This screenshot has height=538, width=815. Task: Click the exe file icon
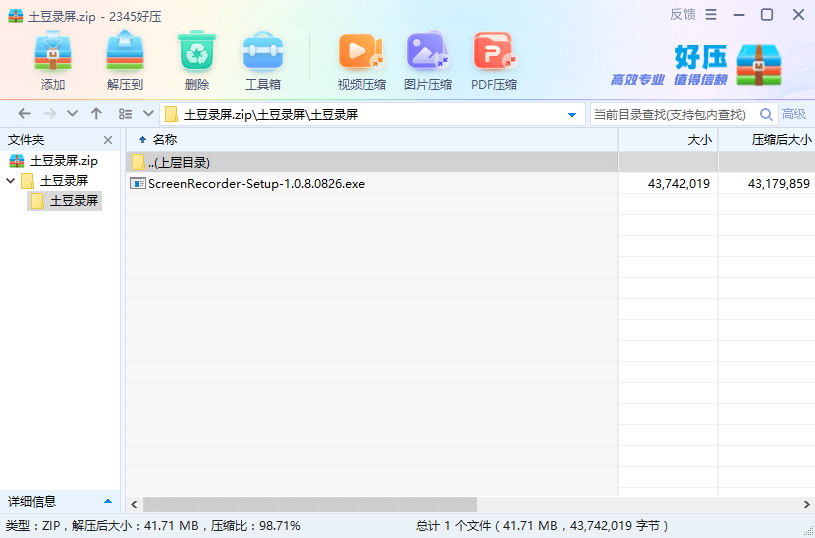pos(138,183)
